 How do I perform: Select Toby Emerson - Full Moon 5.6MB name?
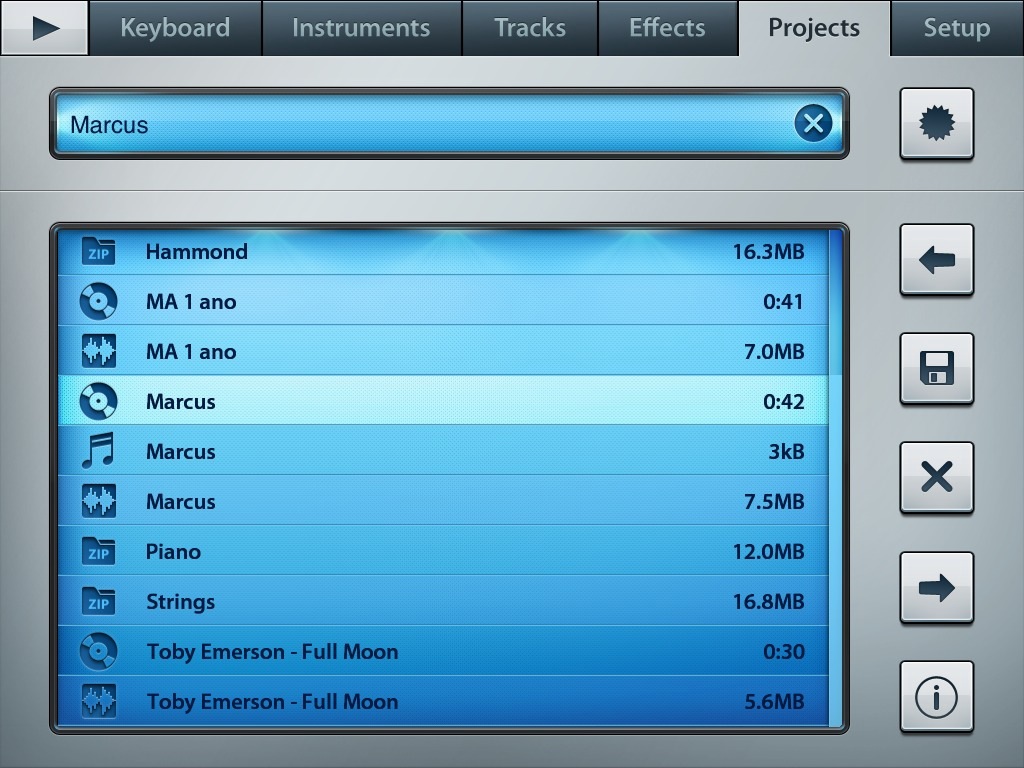coord(272,701)
